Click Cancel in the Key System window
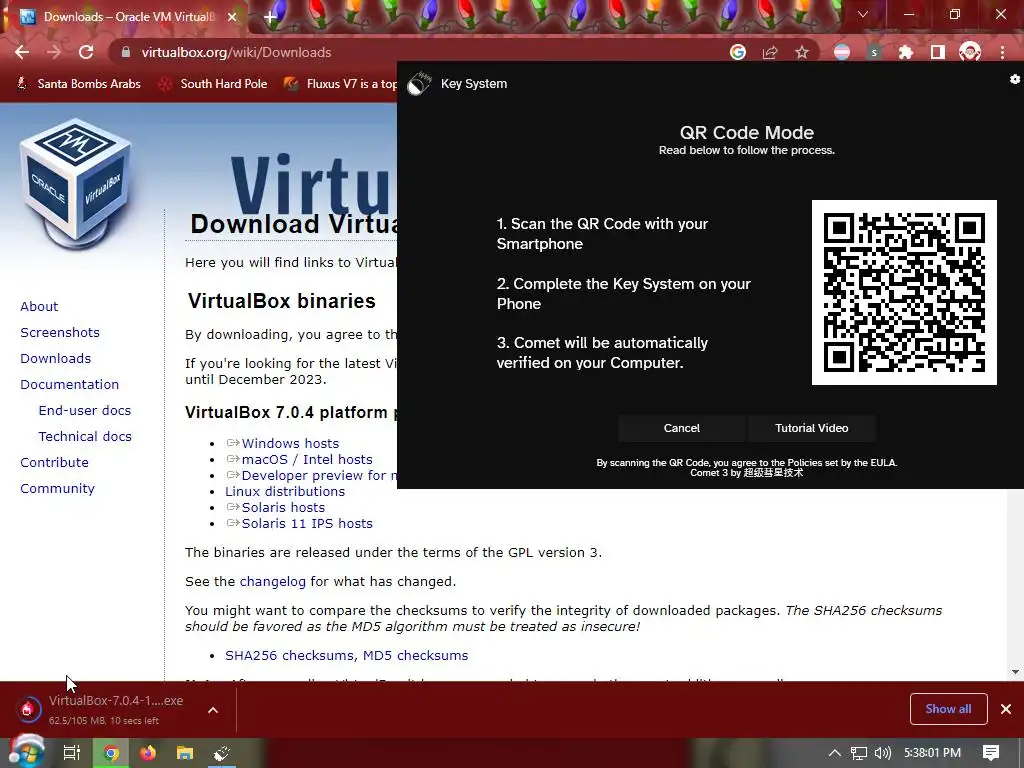This screenshot has height=768, width=1024. click(x=681, y=428)
